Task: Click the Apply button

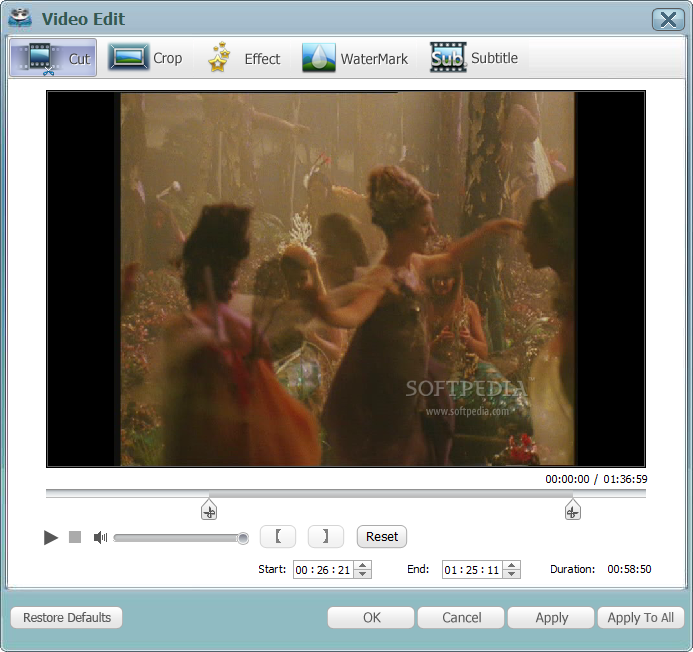Action: 551,618
